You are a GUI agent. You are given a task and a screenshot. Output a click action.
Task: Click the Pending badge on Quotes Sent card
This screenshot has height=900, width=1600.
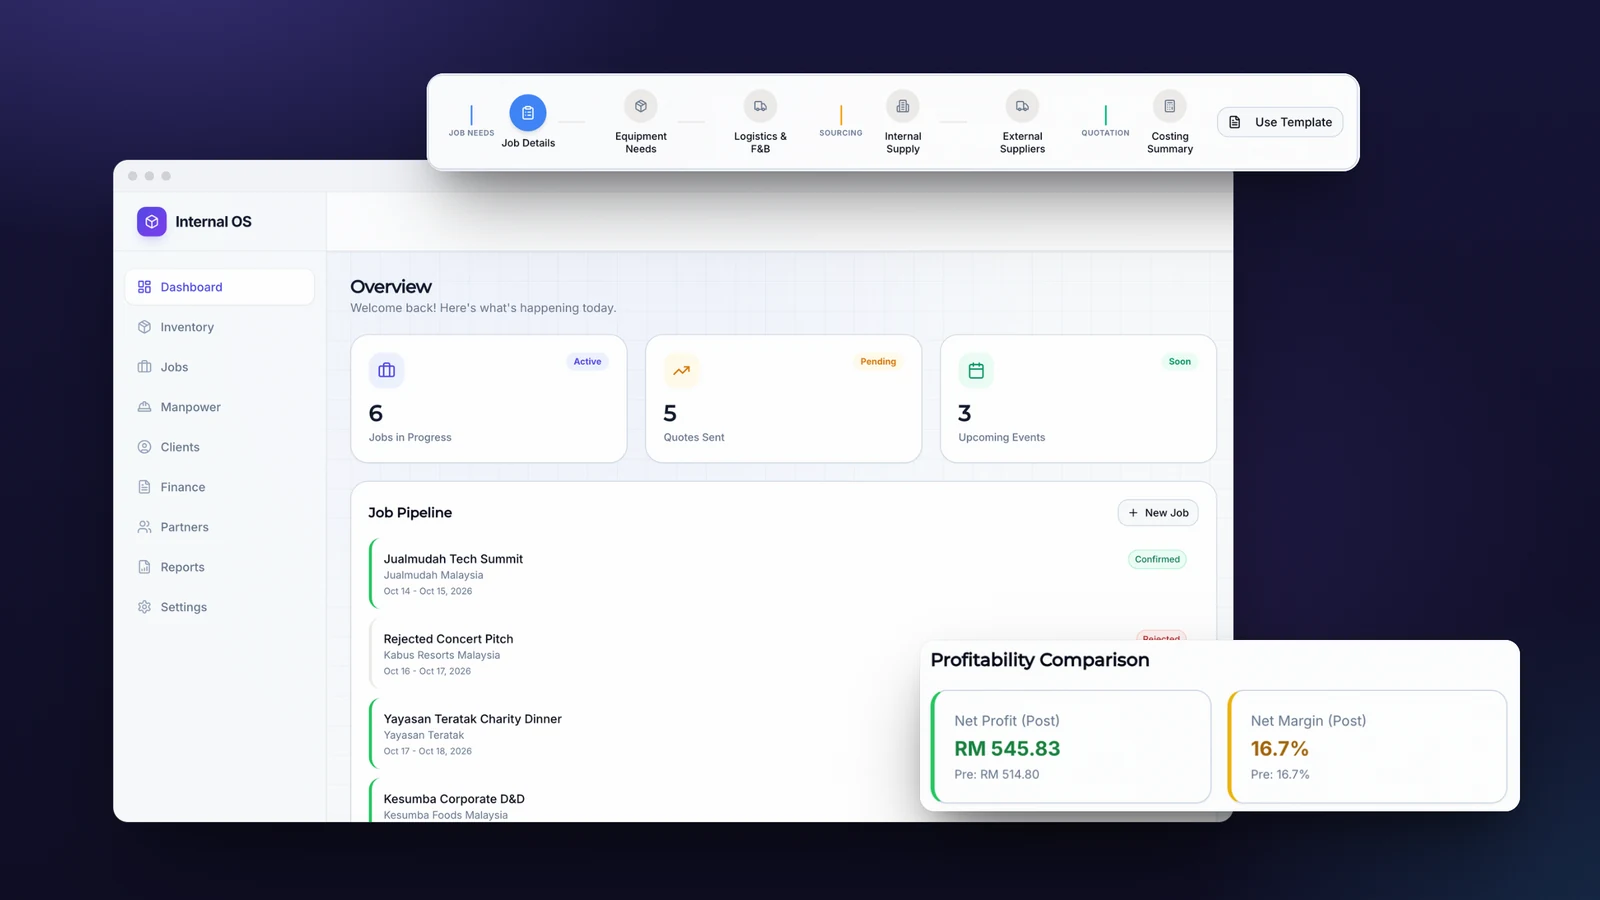(878, 362)
